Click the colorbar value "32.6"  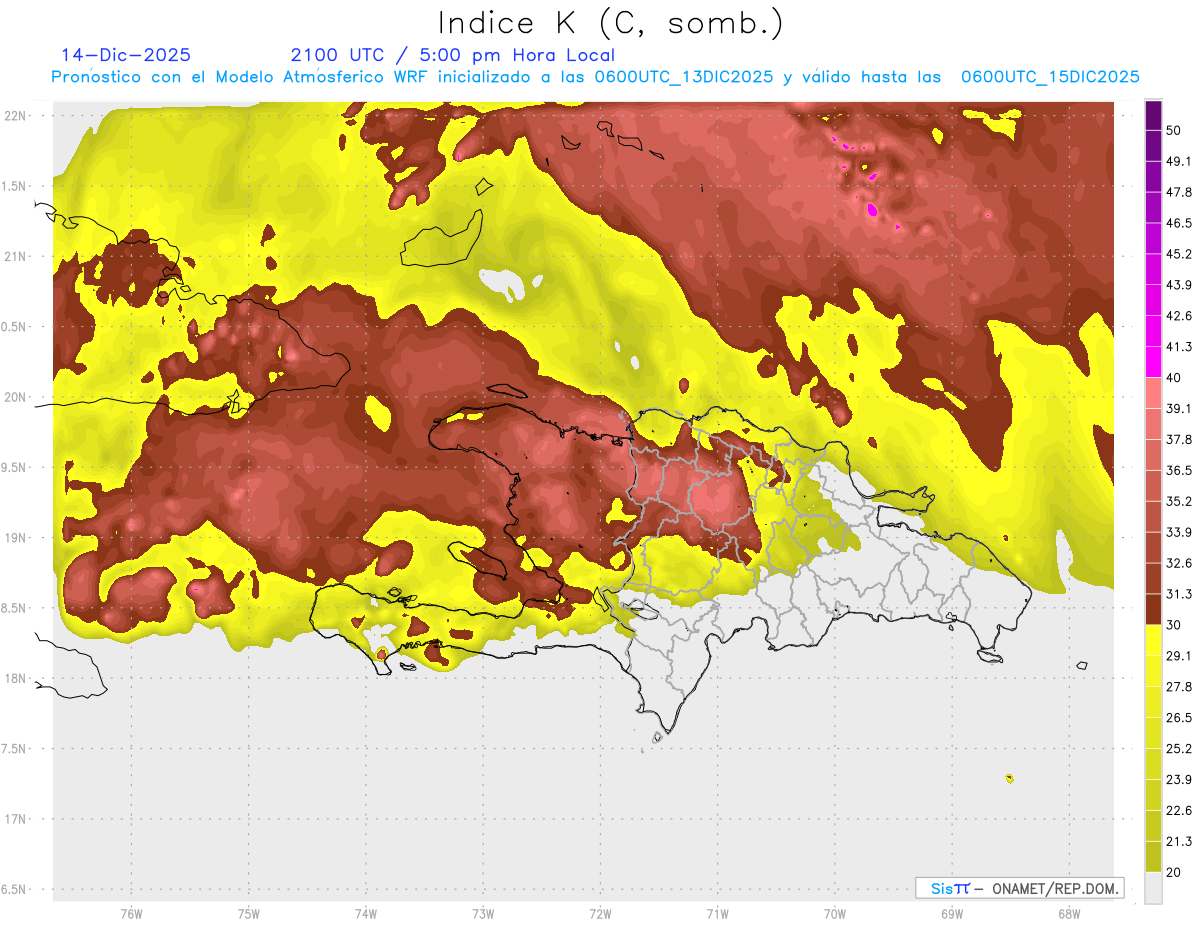1178,563
